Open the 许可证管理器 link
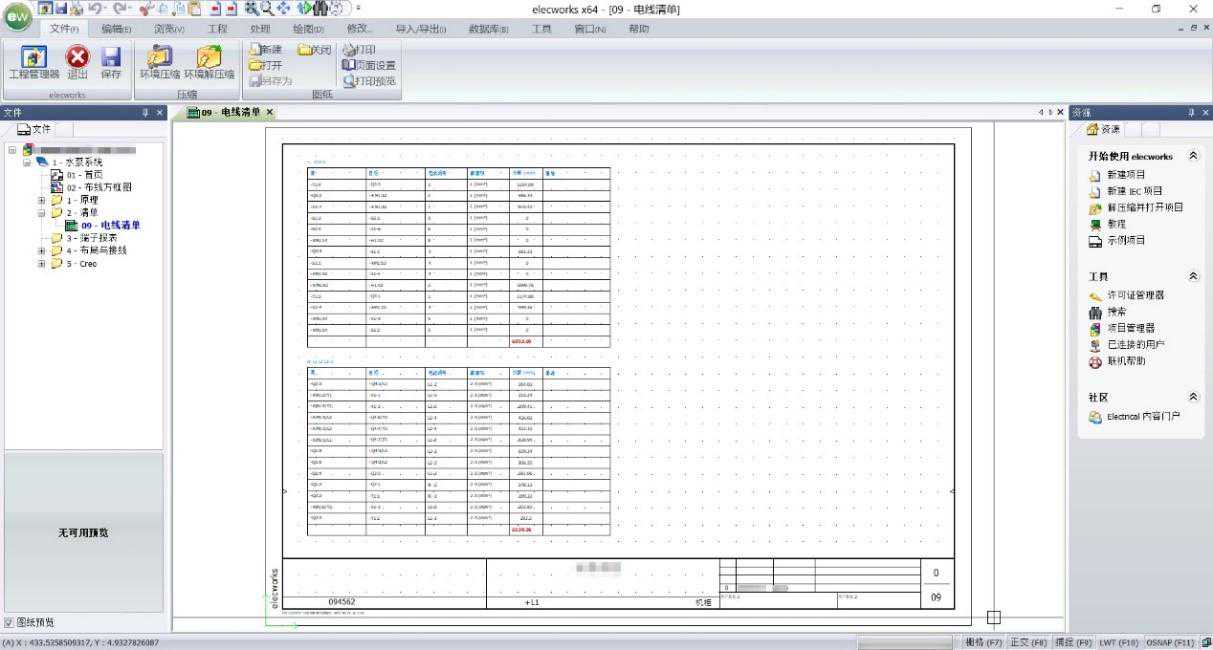The width and height of the screenshot is (1213, 650). 1135,295
